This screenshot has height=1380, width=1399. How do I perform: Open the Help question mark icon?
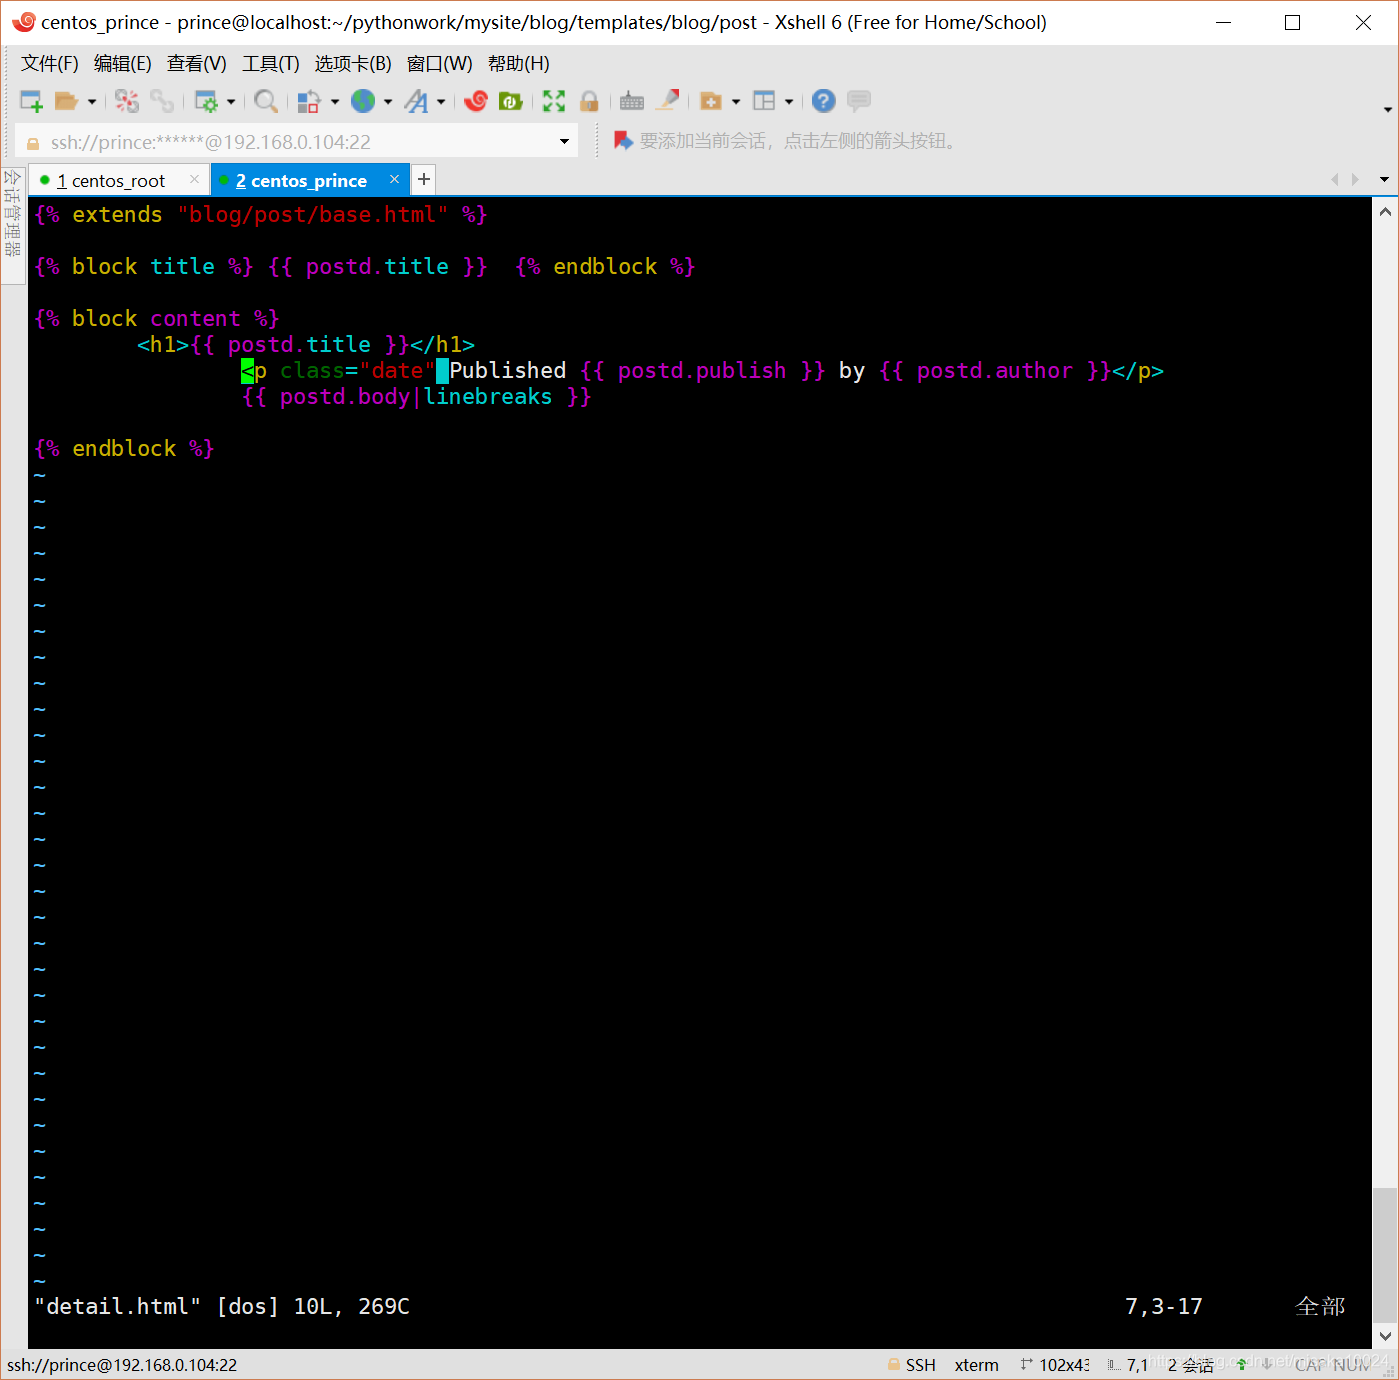point(823,101)
